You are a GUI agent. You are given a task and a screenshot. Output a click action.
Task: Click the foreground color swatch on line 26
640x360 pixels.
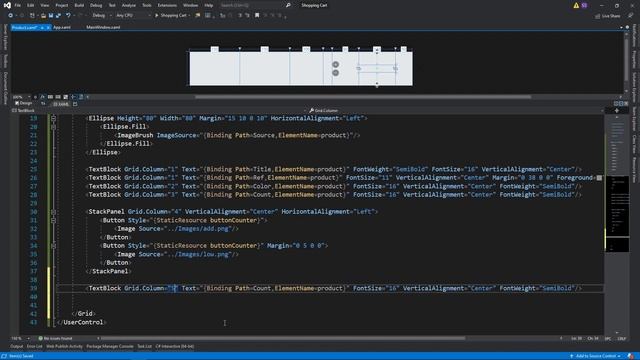tap(599, 178)
